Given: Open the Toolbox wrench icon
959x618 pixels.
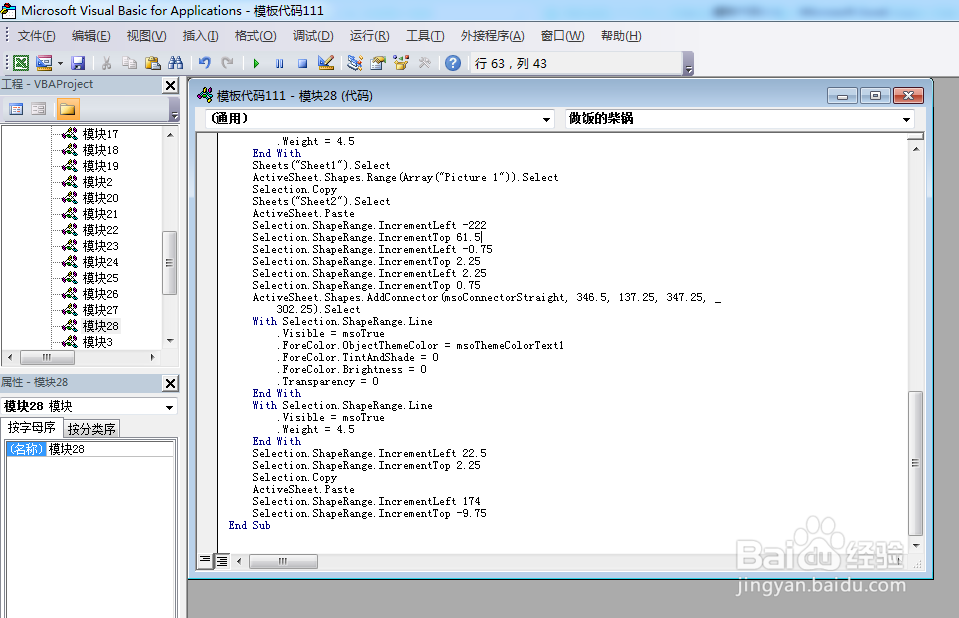Looking at the screenshot, I should coord(424,63).
